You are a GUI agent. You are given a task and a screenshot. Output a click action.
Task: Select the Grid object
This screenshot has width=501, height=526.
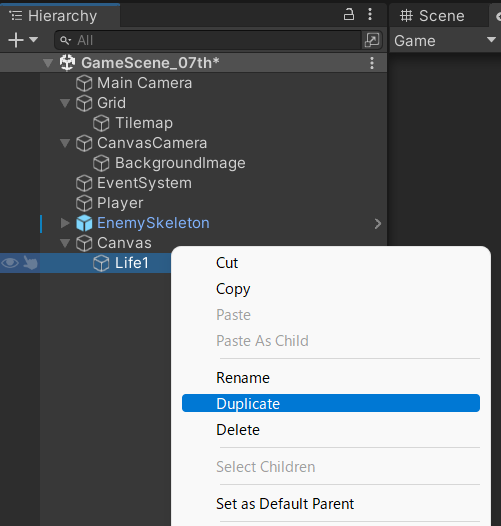111,103
